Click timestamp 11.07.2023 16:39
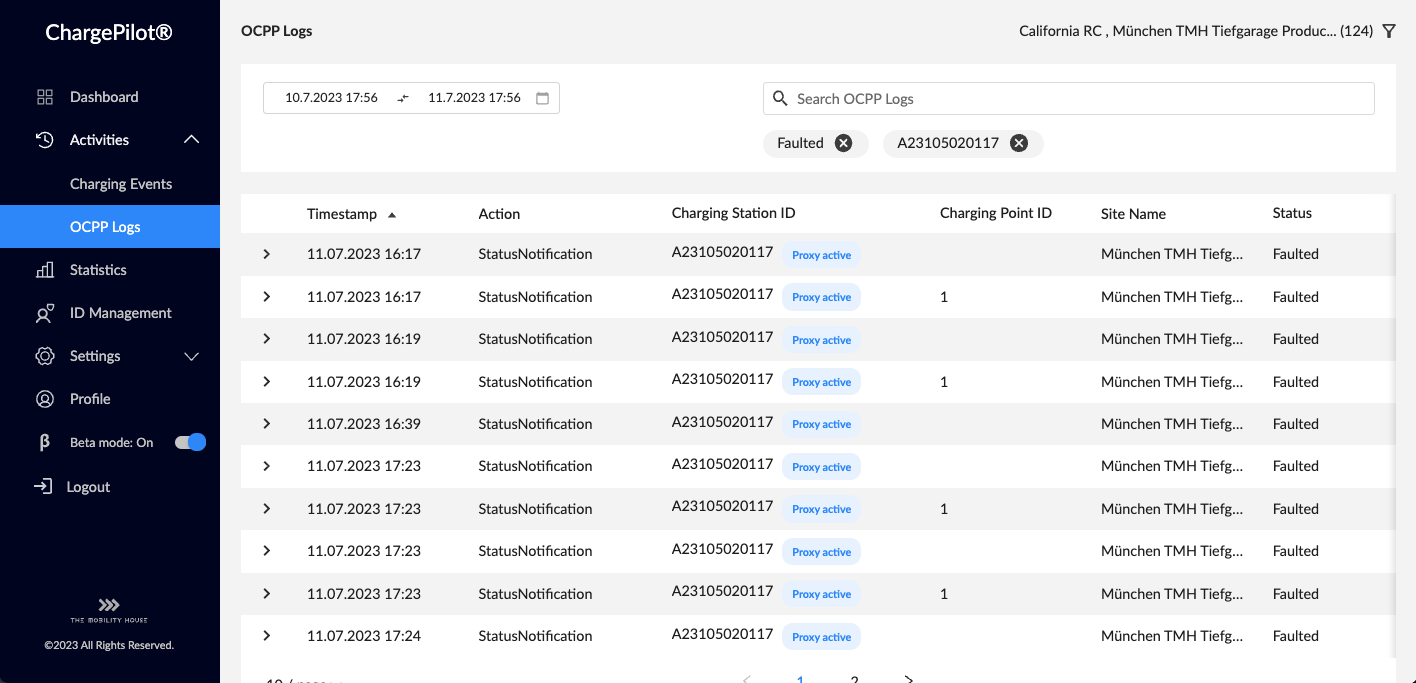The height and width of the screenshot is (683, 1416). point(364,424)
